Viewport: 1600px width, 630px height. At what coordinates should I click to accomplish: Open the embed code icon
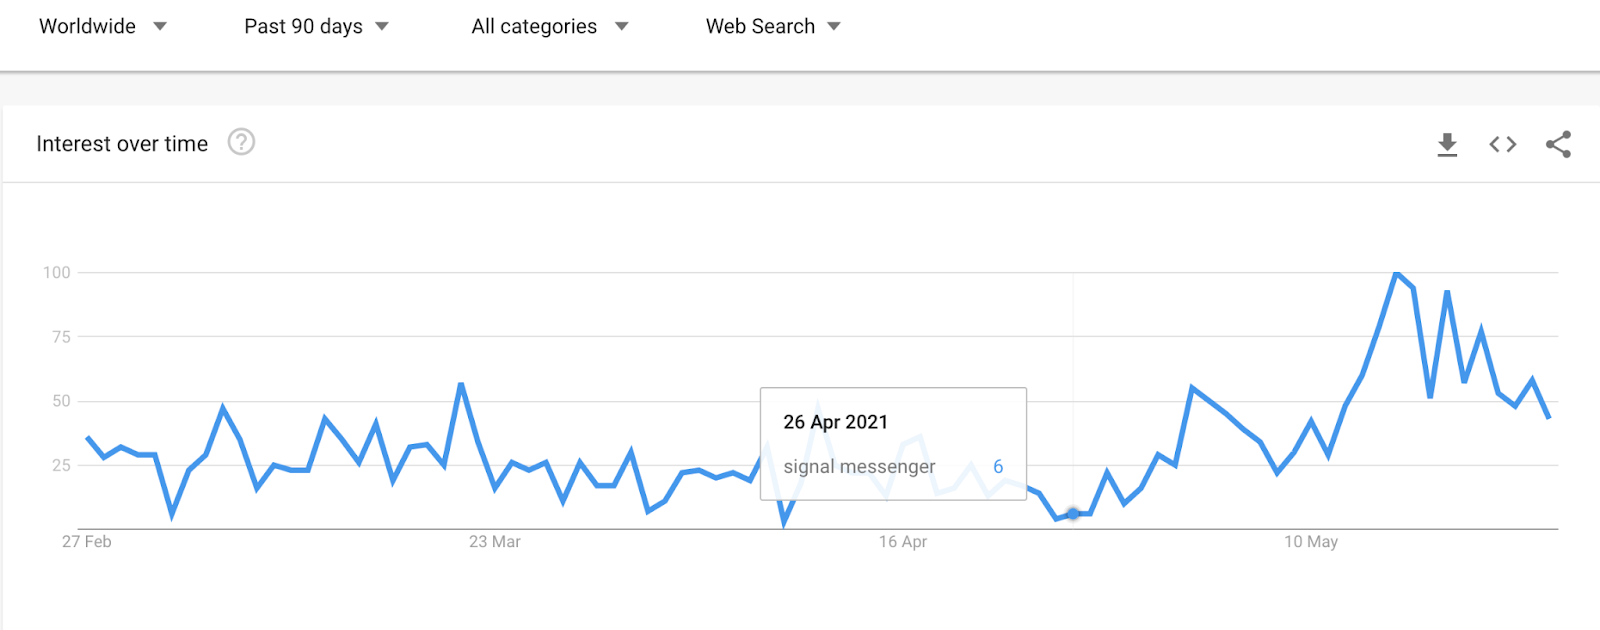(x=1502, y=145)
